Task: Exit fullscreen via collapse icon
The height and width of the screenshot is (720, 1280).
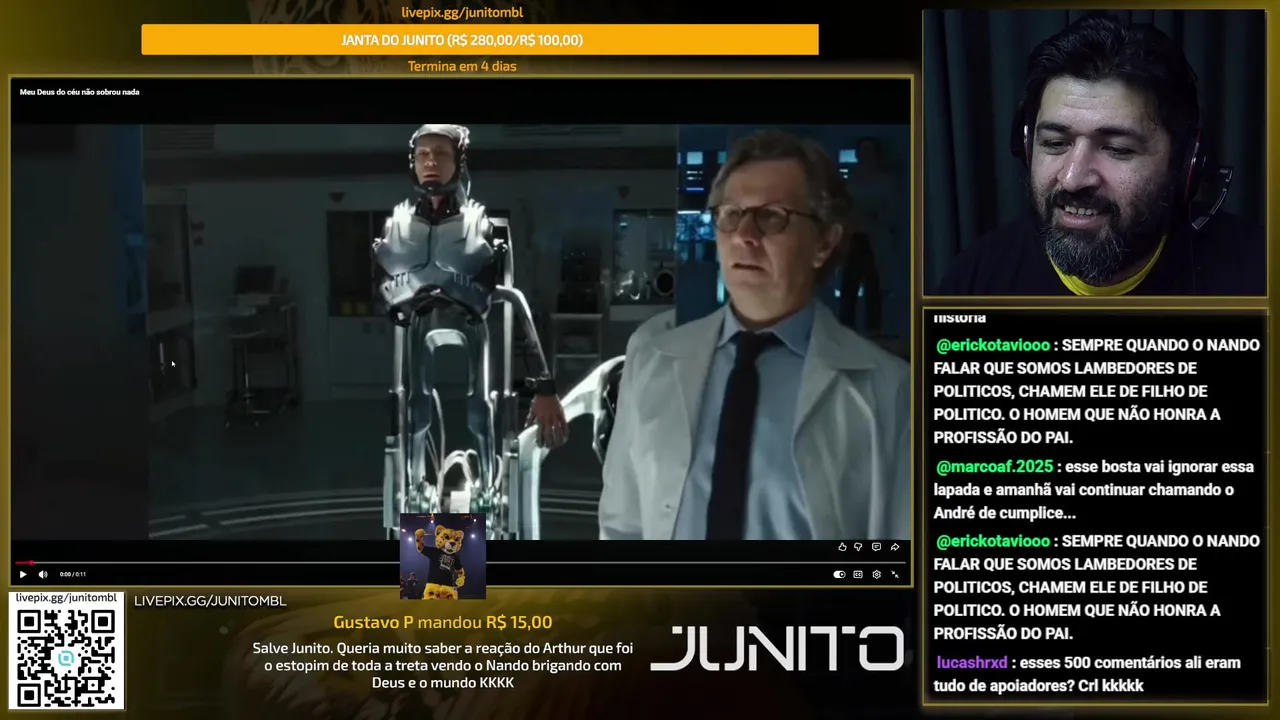Action: click(895, 574)
